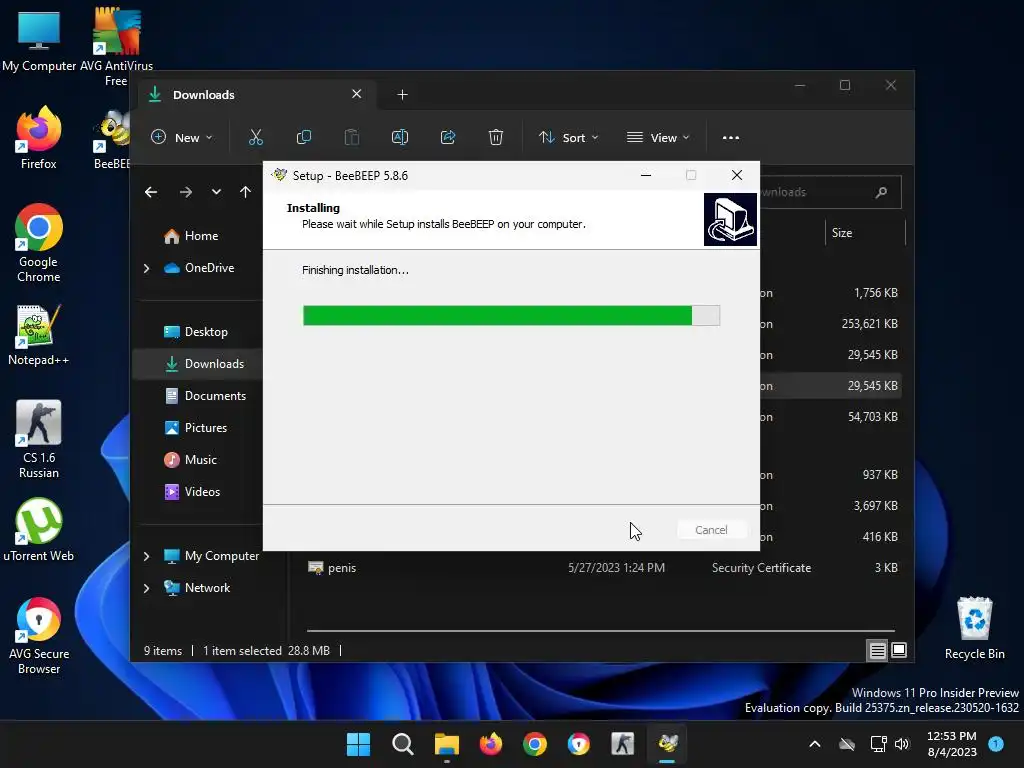Click the Chrome icon in the taskbar

pos(535,744)
